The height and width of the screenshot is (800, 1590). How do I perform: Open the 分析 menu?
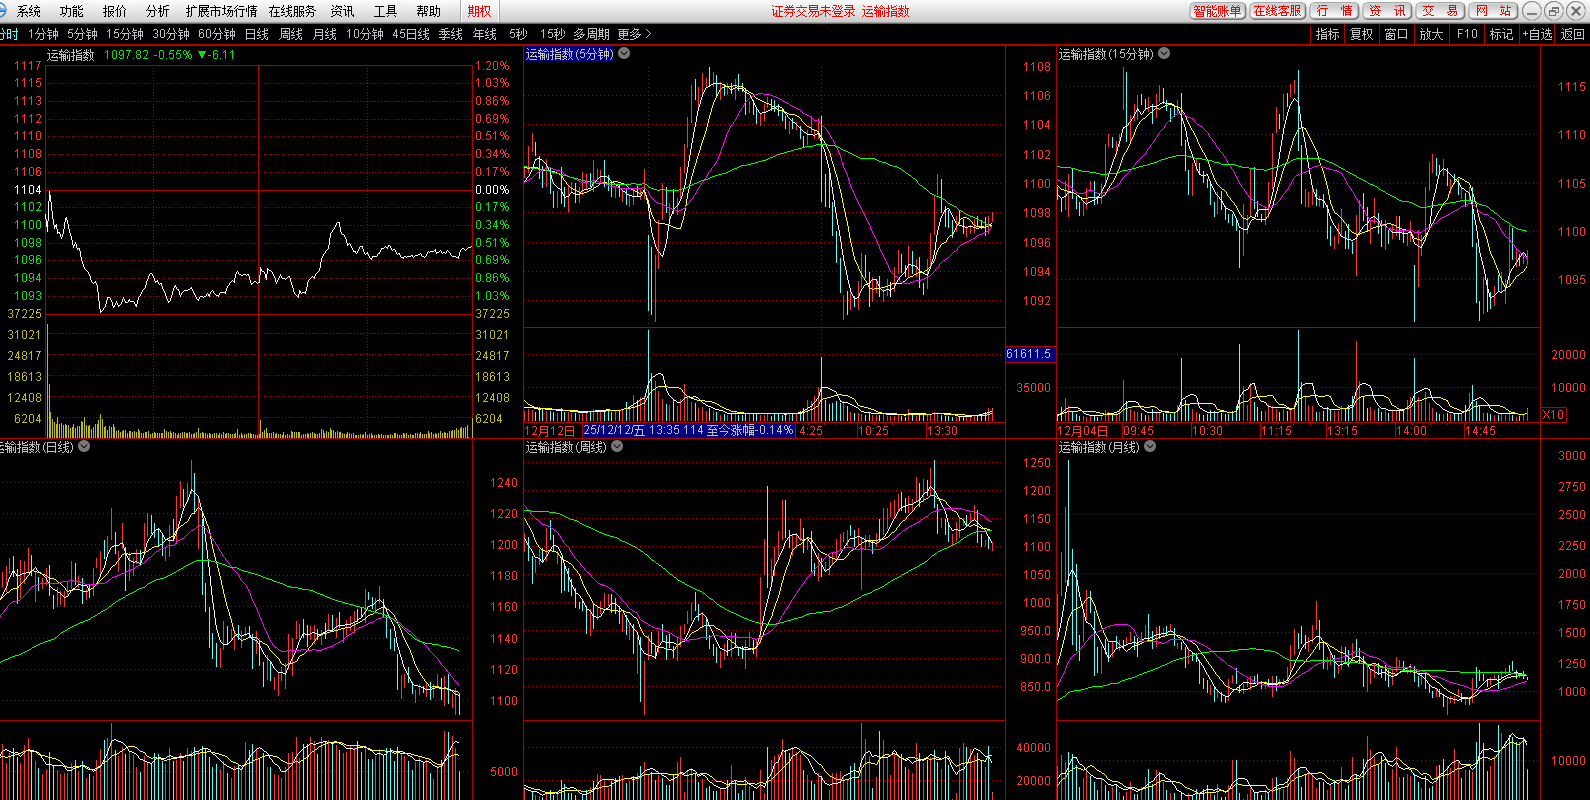[x=157, y=11]
